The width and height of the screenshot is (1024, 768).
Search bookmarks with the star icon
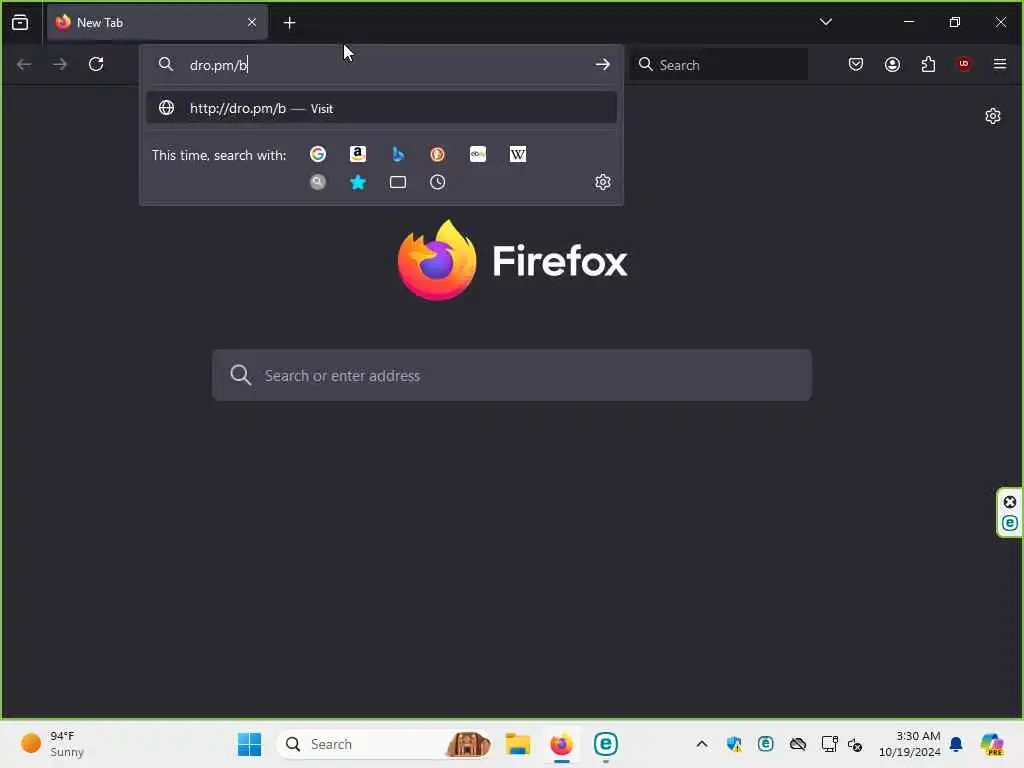point(358,182)
